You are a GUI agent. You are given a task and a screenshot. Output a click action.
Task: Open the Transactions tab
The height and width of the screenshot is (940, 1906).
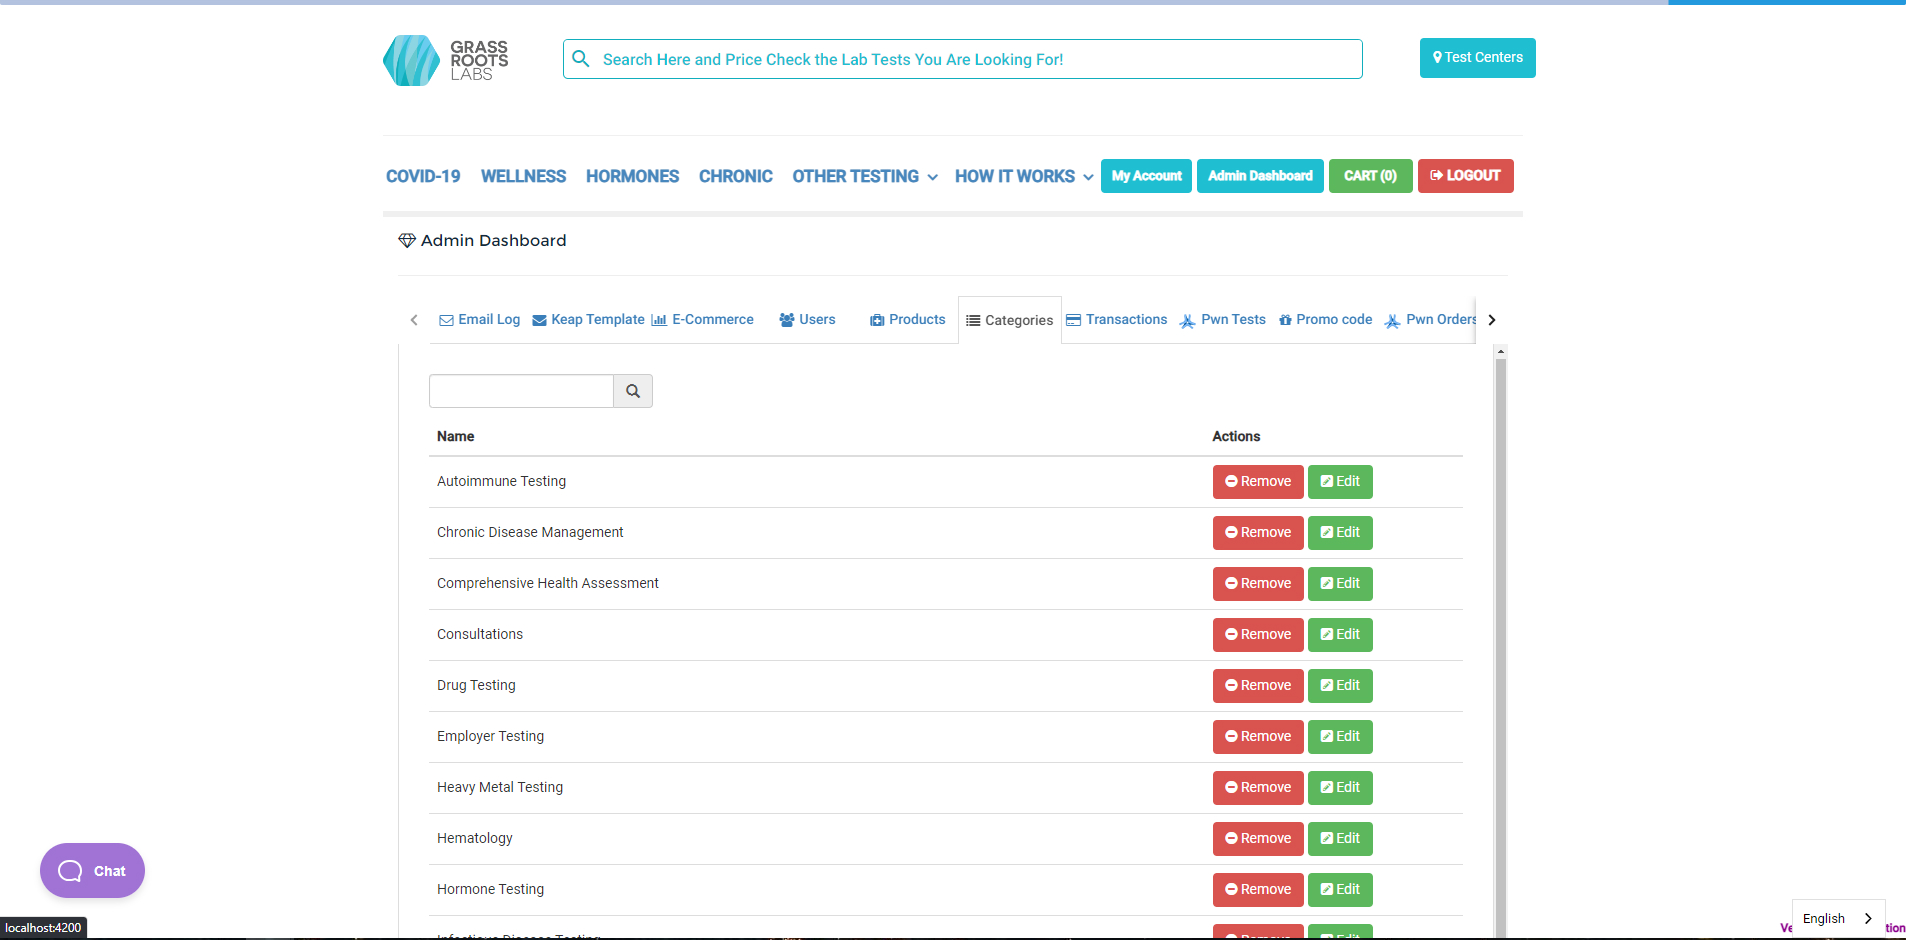click(1117, 320)
